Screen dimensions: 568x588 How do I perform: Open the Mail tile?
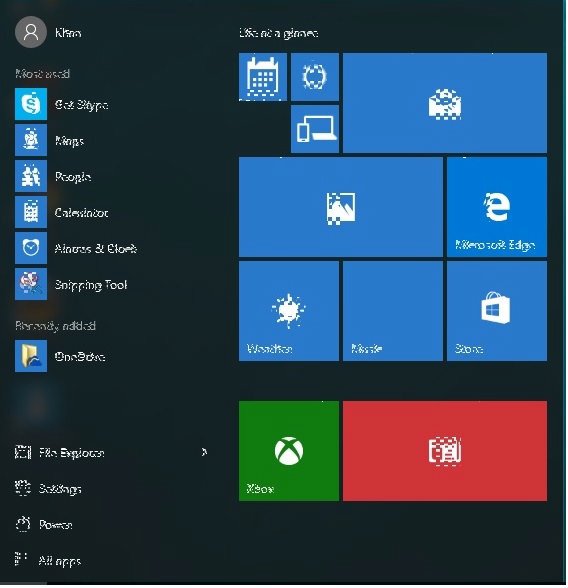(x=445, y=103)
